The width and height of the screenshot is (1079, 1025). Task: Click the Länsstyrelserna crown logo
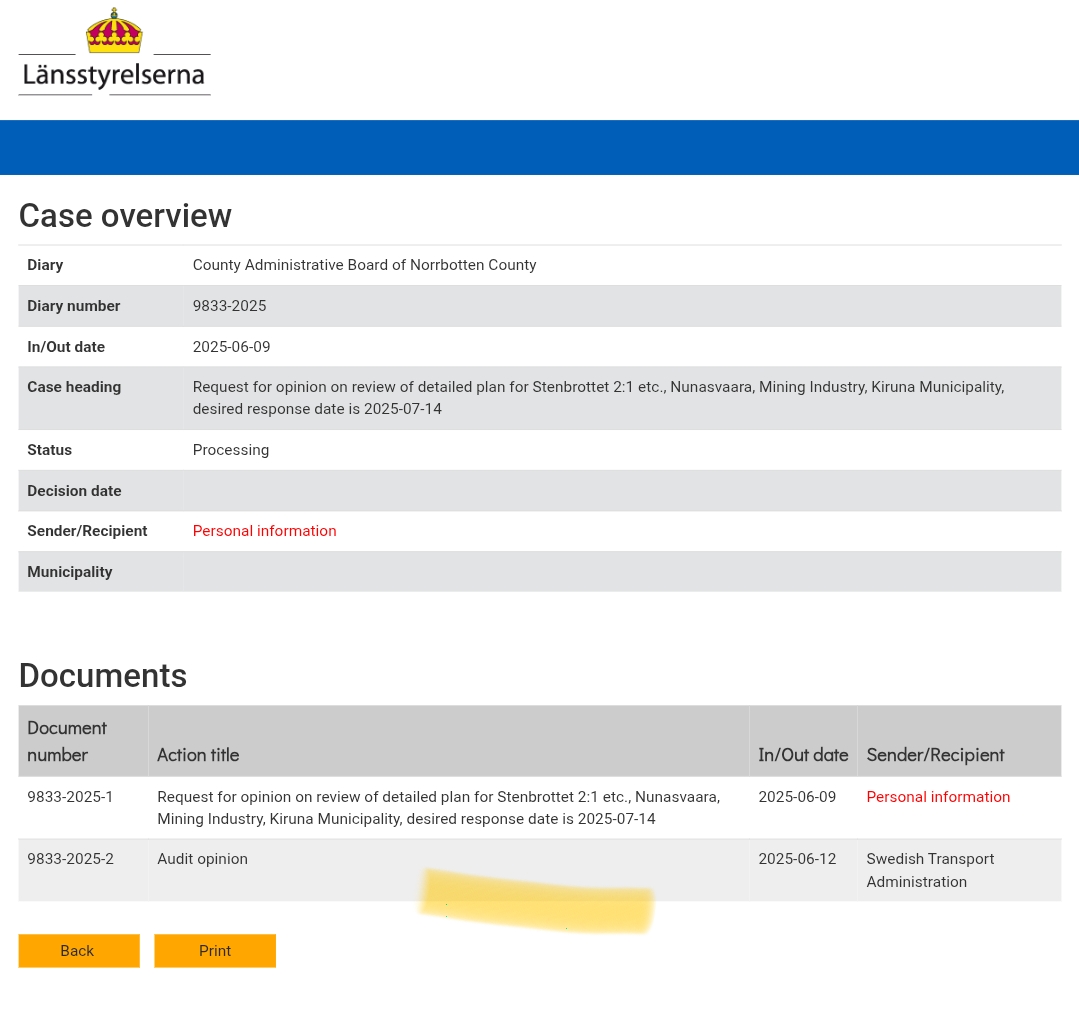(114, 53)
